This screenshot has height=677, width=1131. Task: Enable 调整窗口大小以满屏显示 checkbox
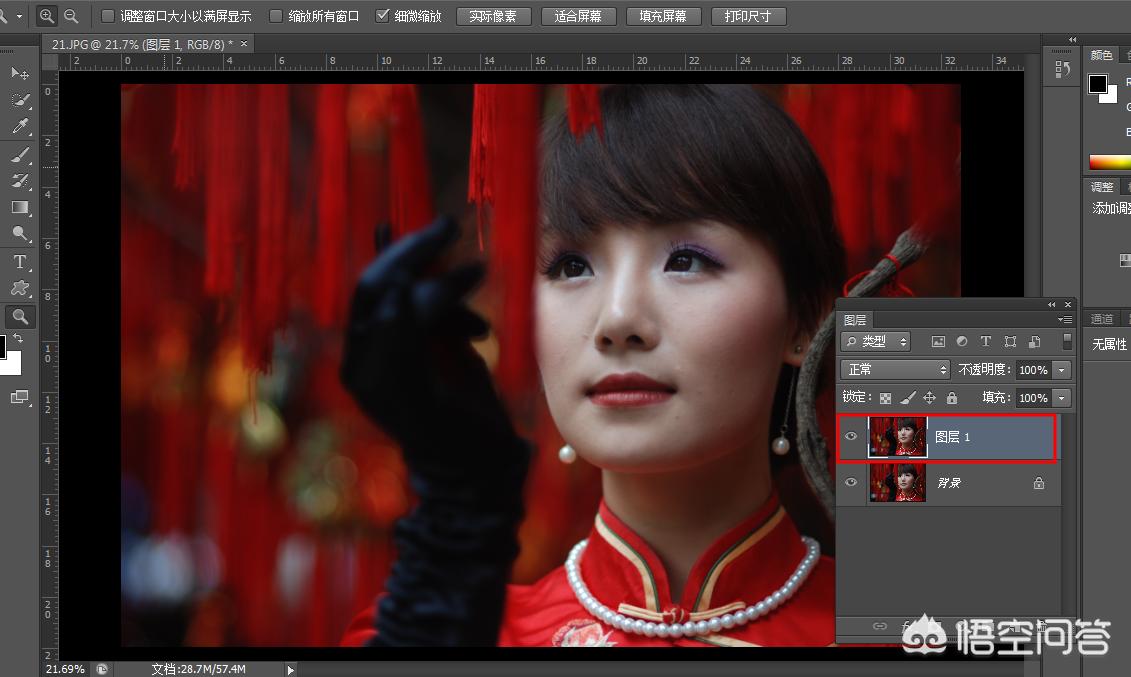click(x=108, y=16)
